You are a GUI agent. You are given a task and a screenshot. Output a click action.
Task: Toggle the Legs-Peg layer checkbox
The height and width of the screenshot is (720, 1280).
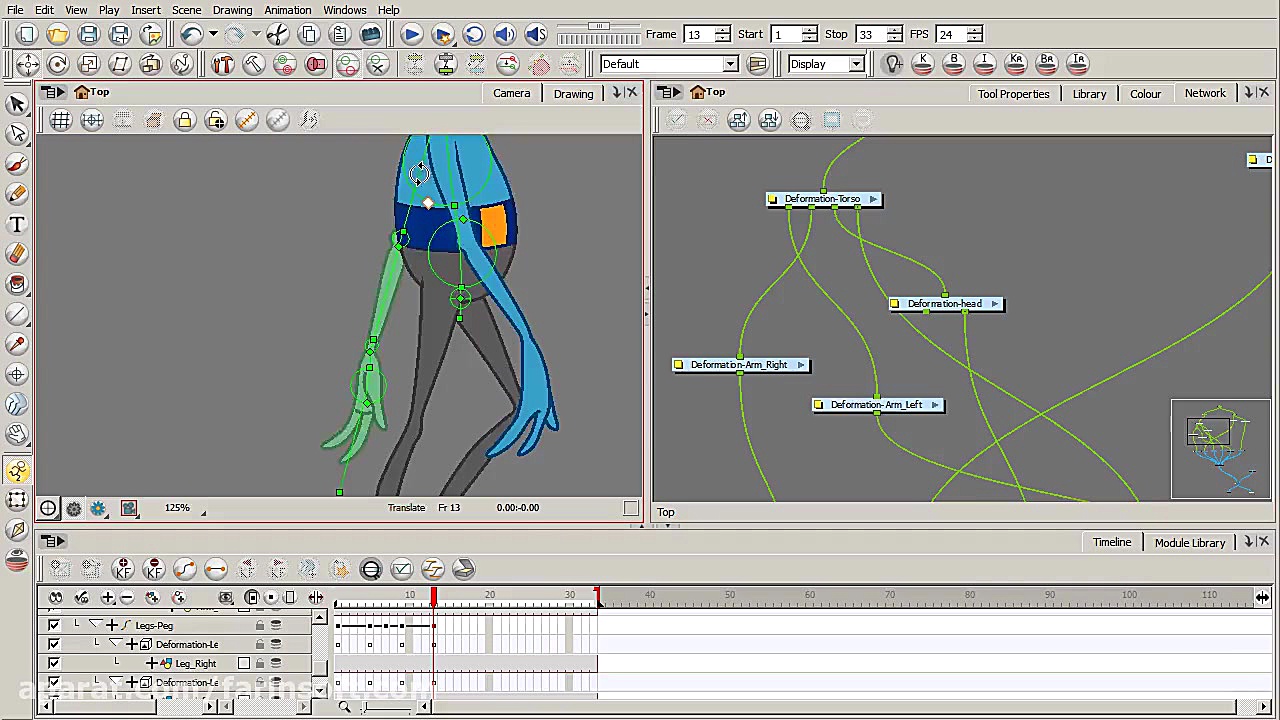54,626
